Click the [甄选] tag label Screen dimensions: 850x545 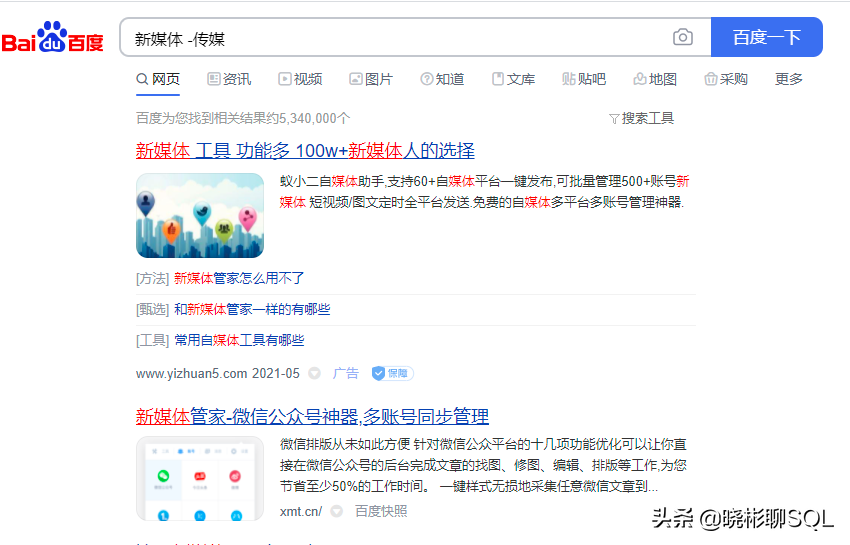pos(152,309)
